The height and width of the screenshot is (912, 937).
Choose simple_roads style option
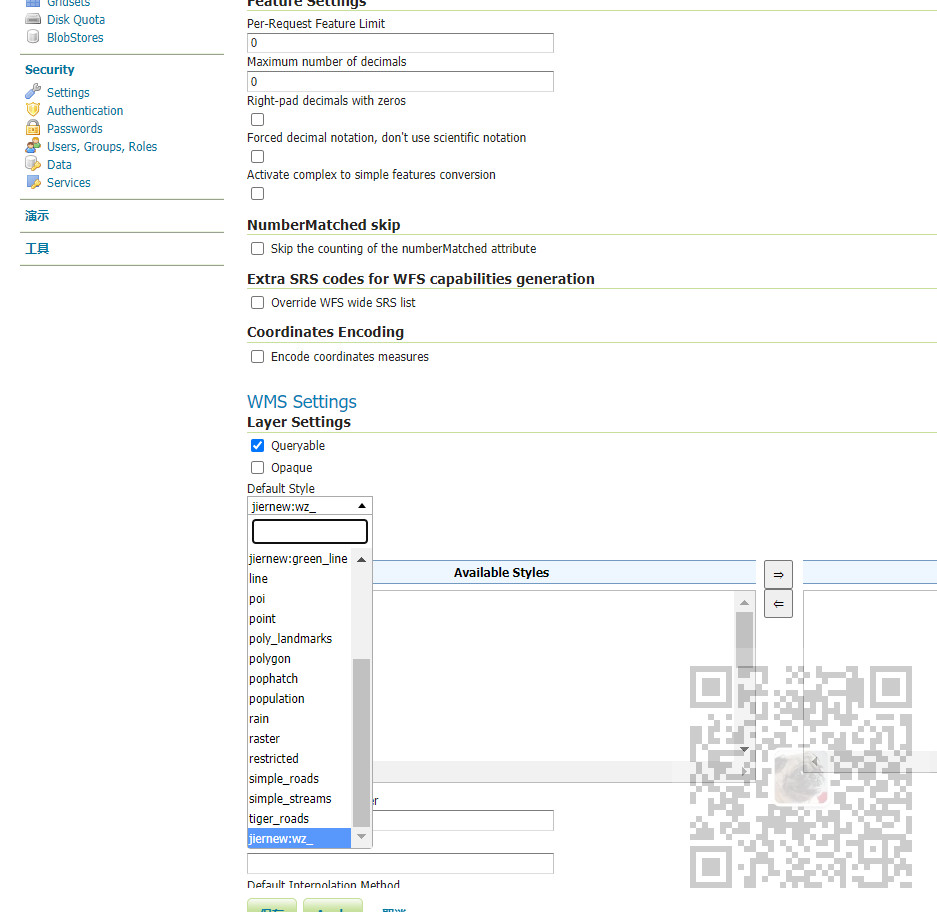(x=299, y=779)
